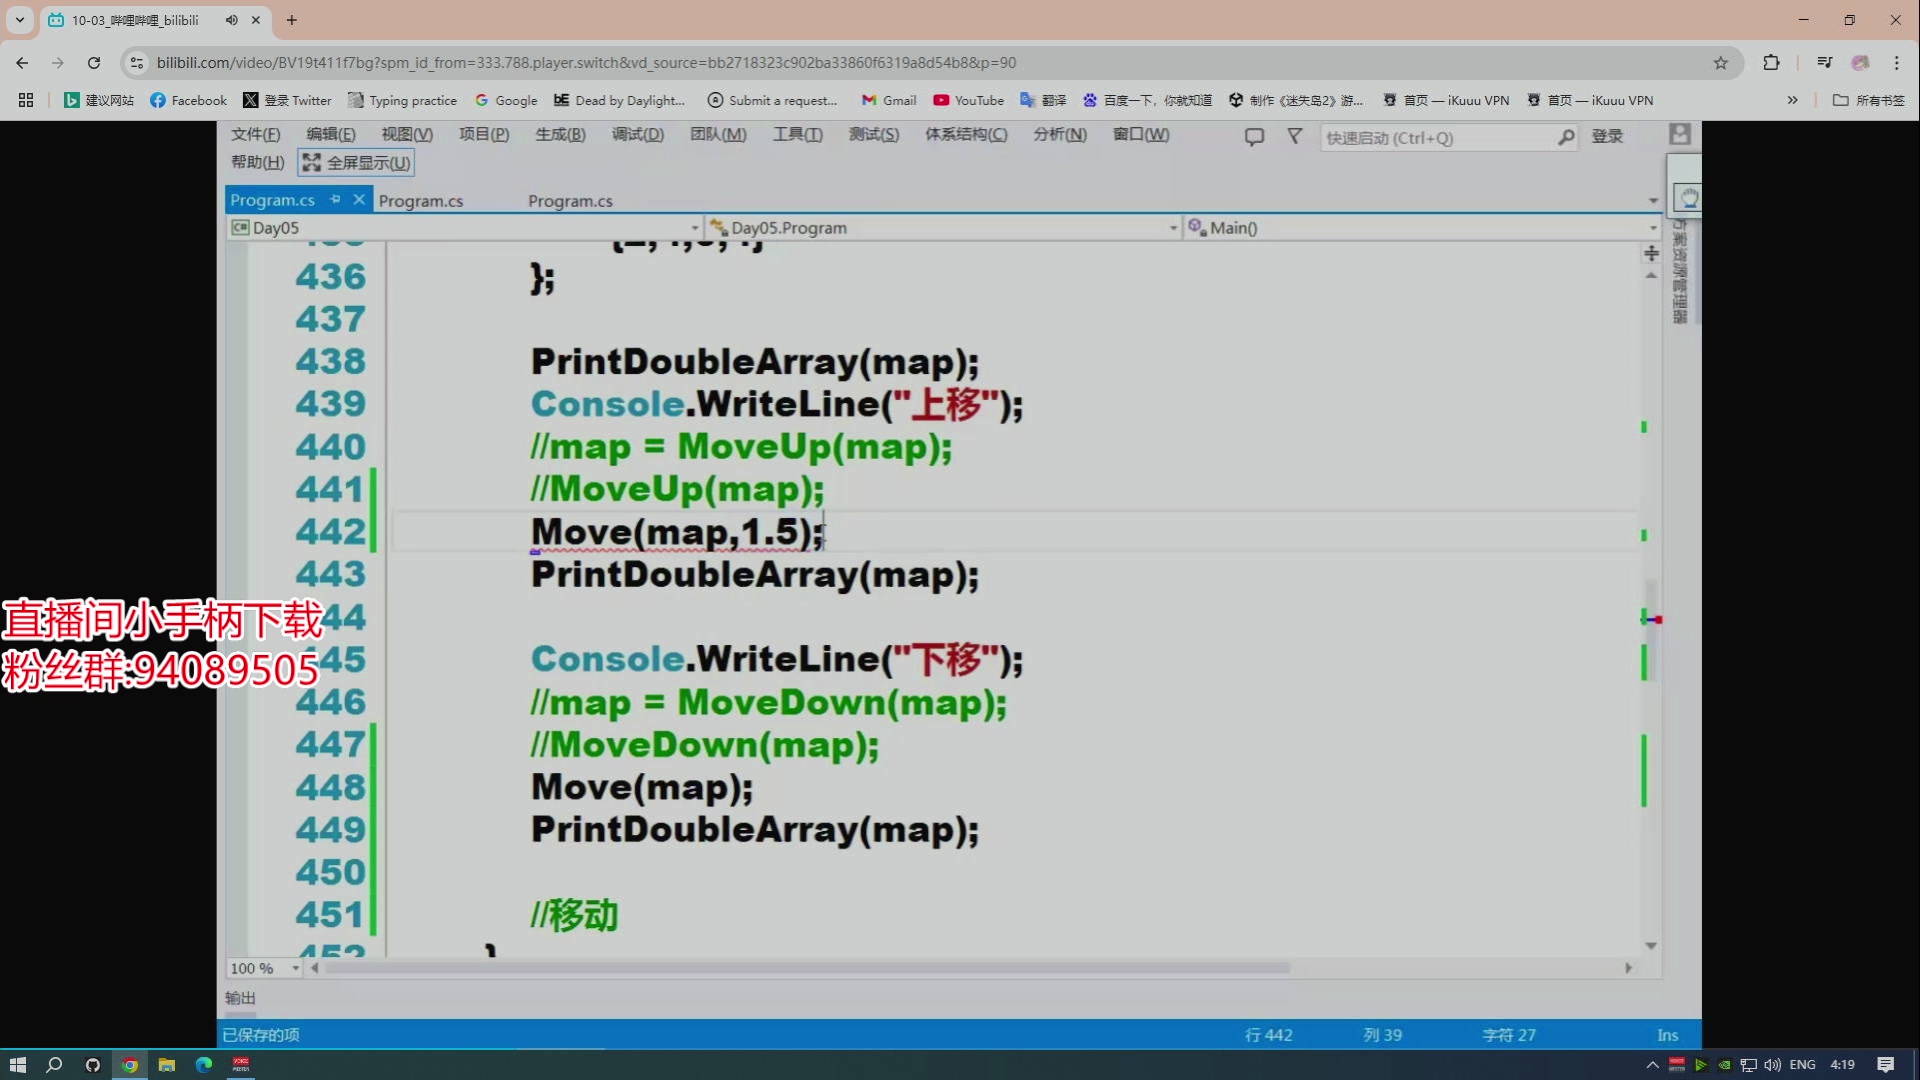Expand the Main() member dropdown
1920x1080 pixels.
point(1652,228)
